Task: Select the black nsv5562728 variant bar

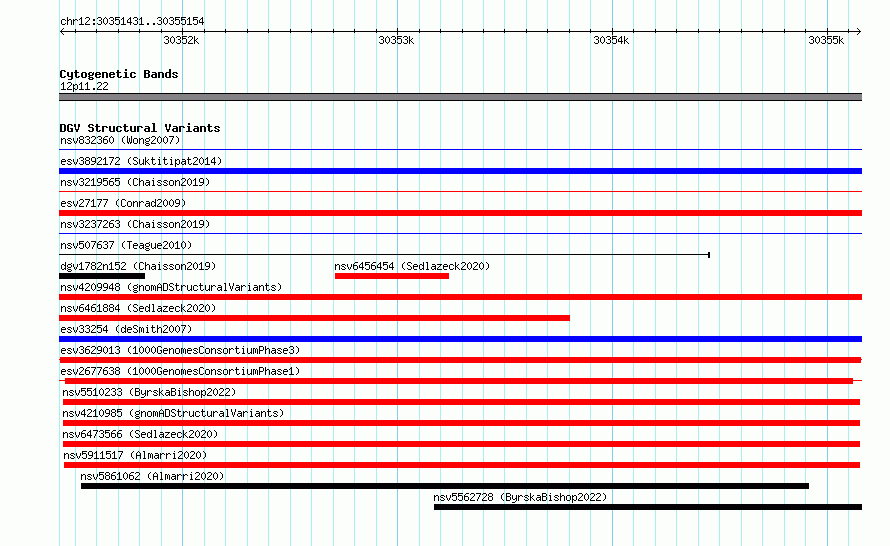Action: (x=648, y=507)
